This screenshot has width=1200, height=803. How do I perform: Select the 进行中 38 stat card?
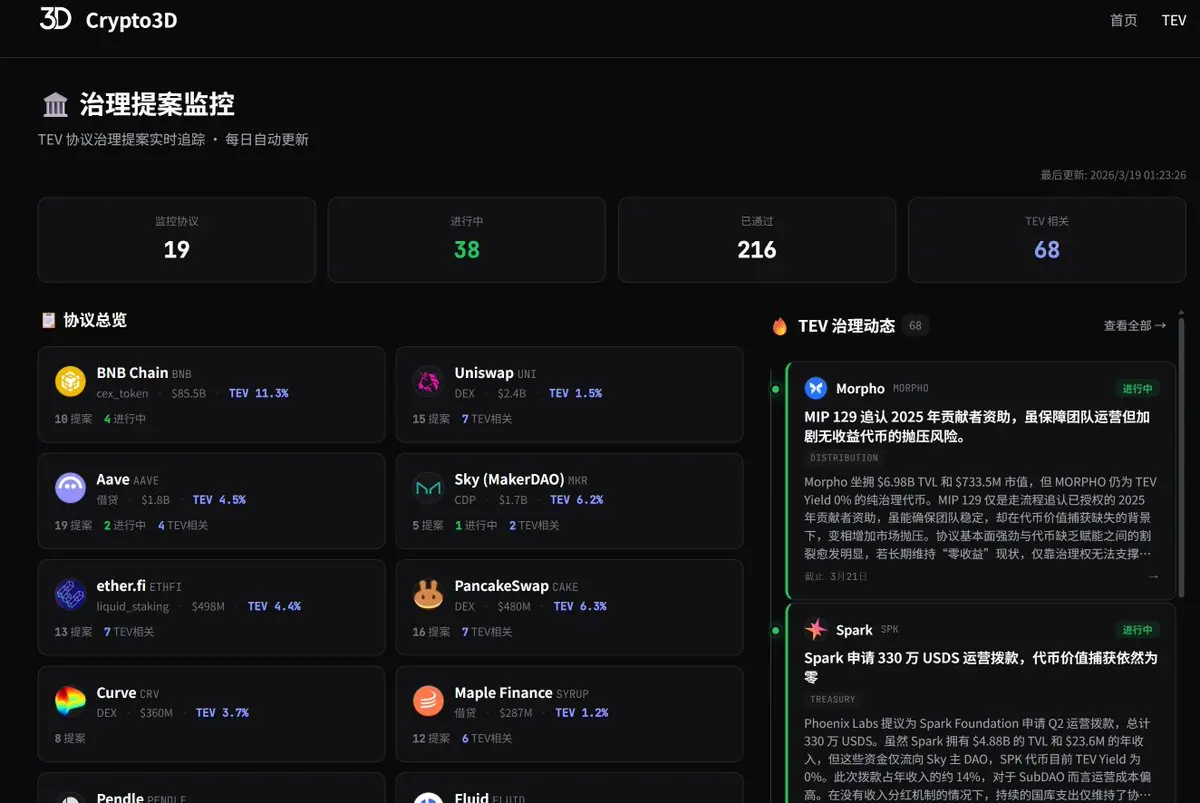point(467,240)
